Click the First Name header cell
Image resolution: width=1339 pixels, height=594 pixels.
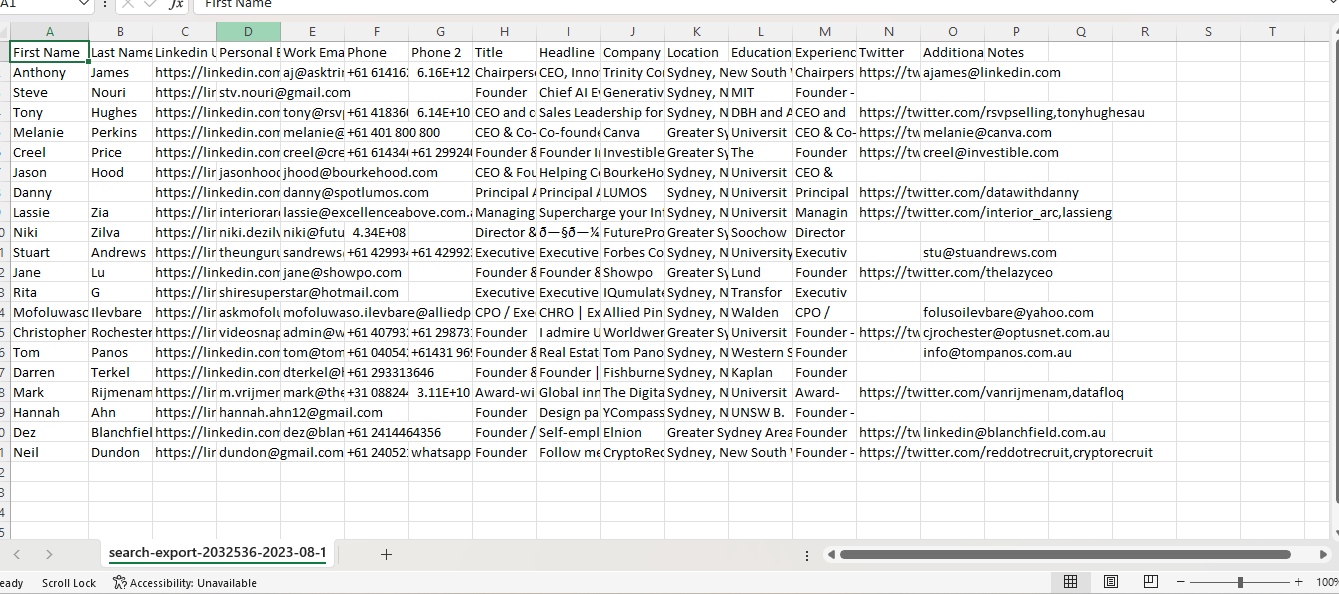(49, 52)
